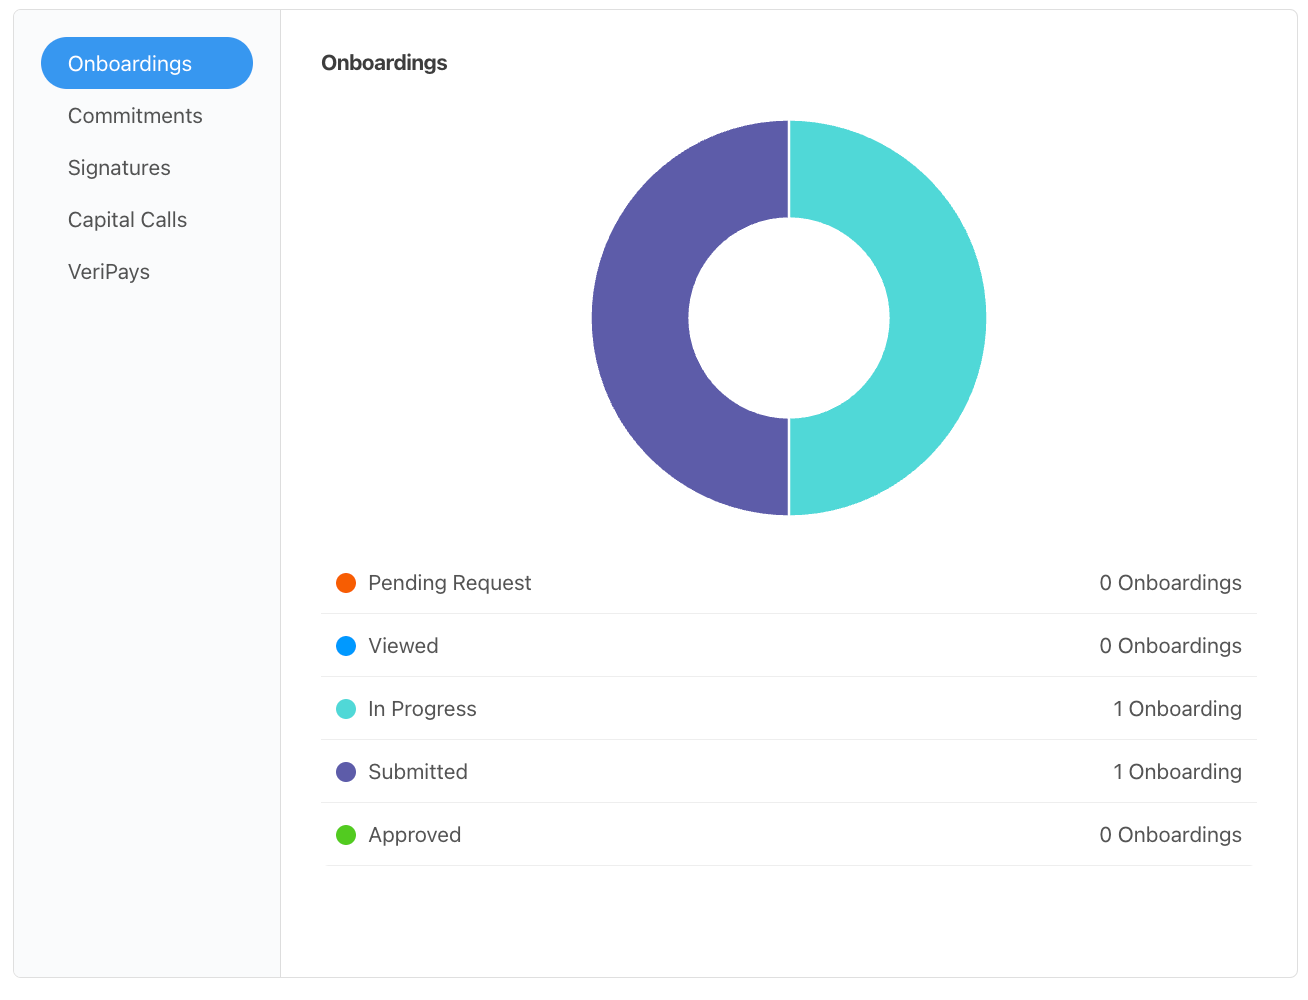The height and width of the screenshot is (1000, 1308).
Task: Click the Onboardings heading above the chart
Action: pyautogui.click(x=384, y=62)
